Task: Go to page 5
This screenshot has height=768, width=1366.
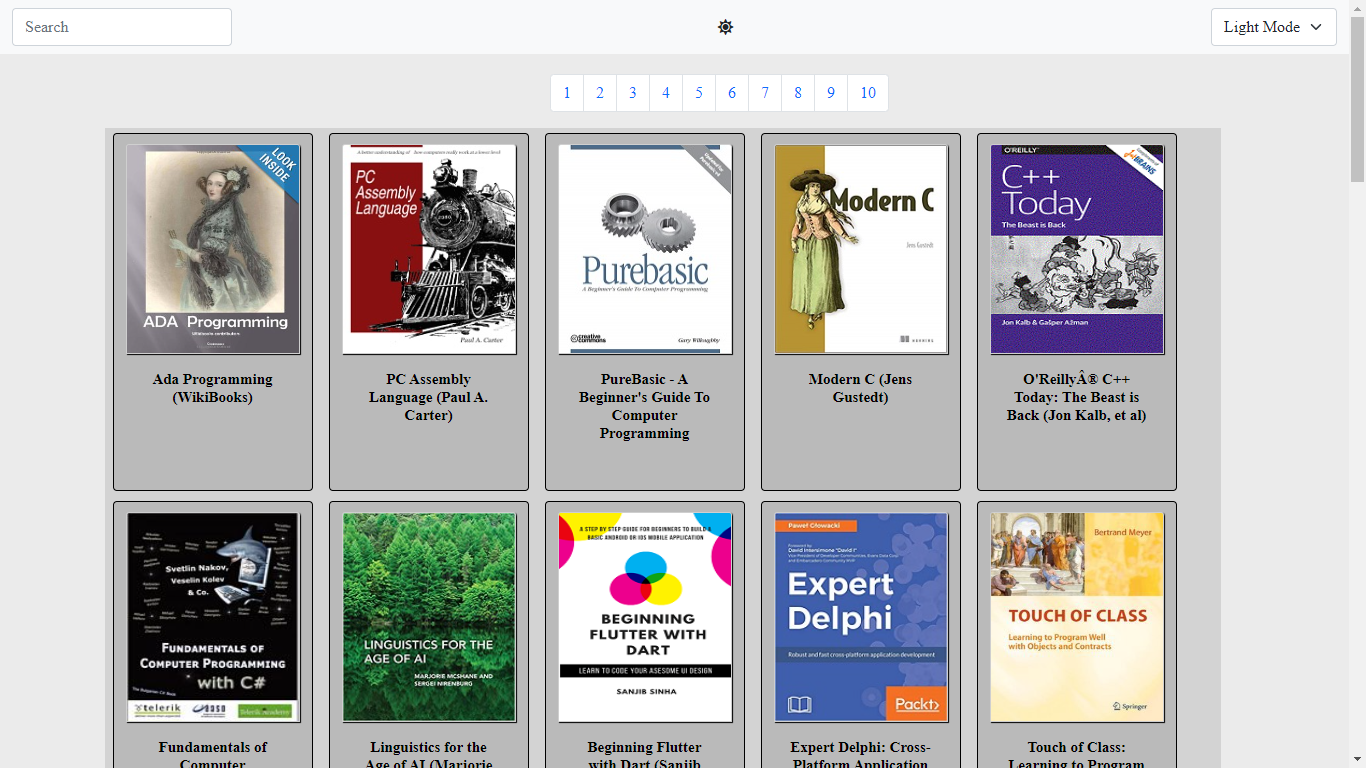Action: (x=699, y=93)
